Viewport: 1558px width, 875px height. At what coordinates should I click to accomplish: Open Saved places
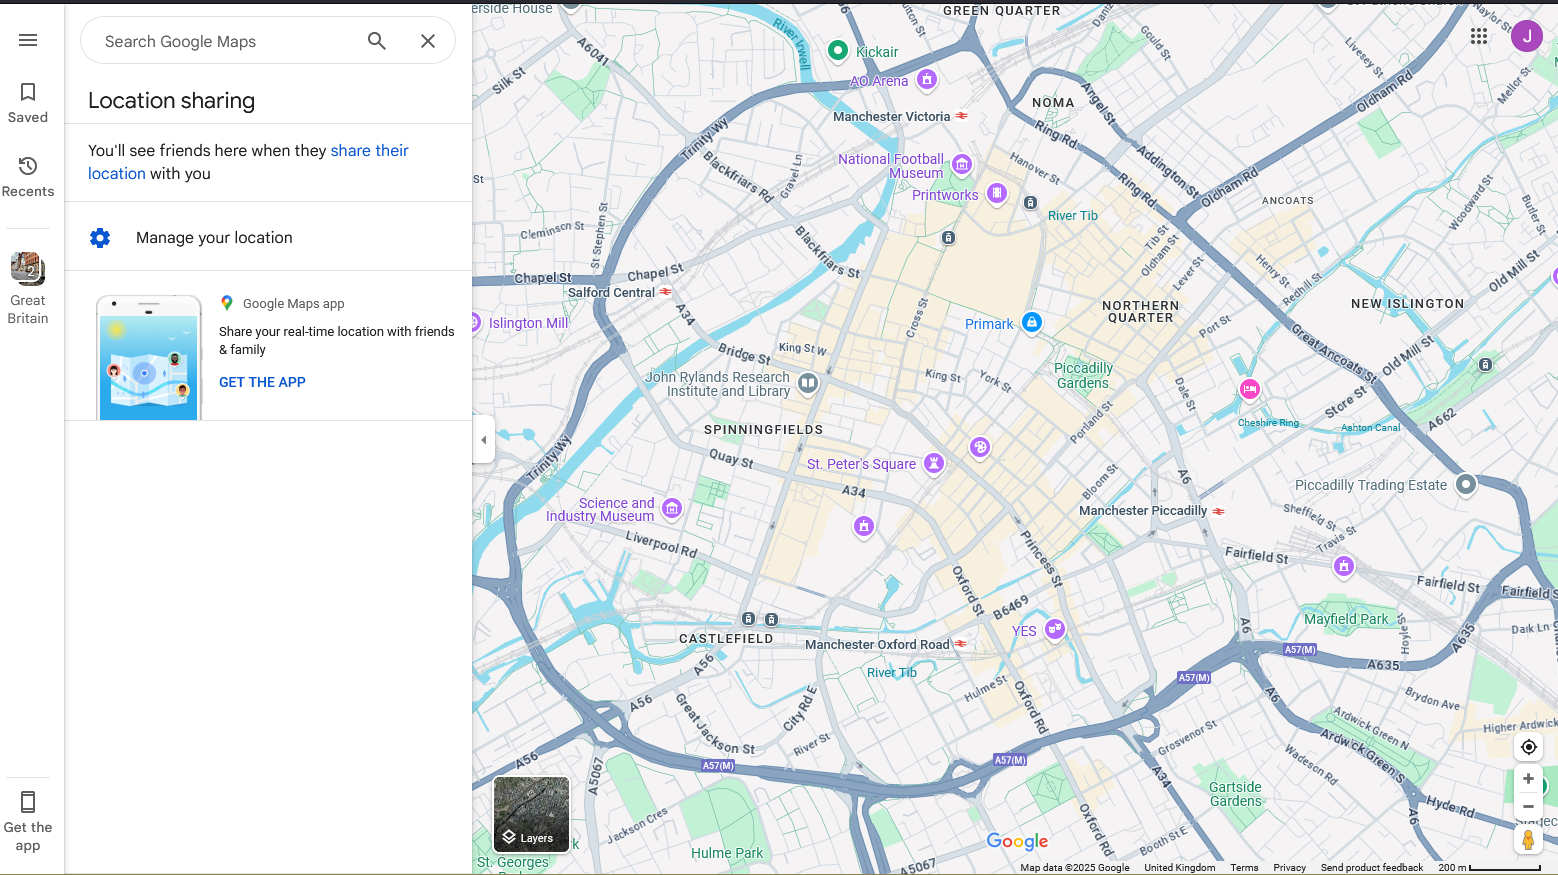click(x=28, y=103)
